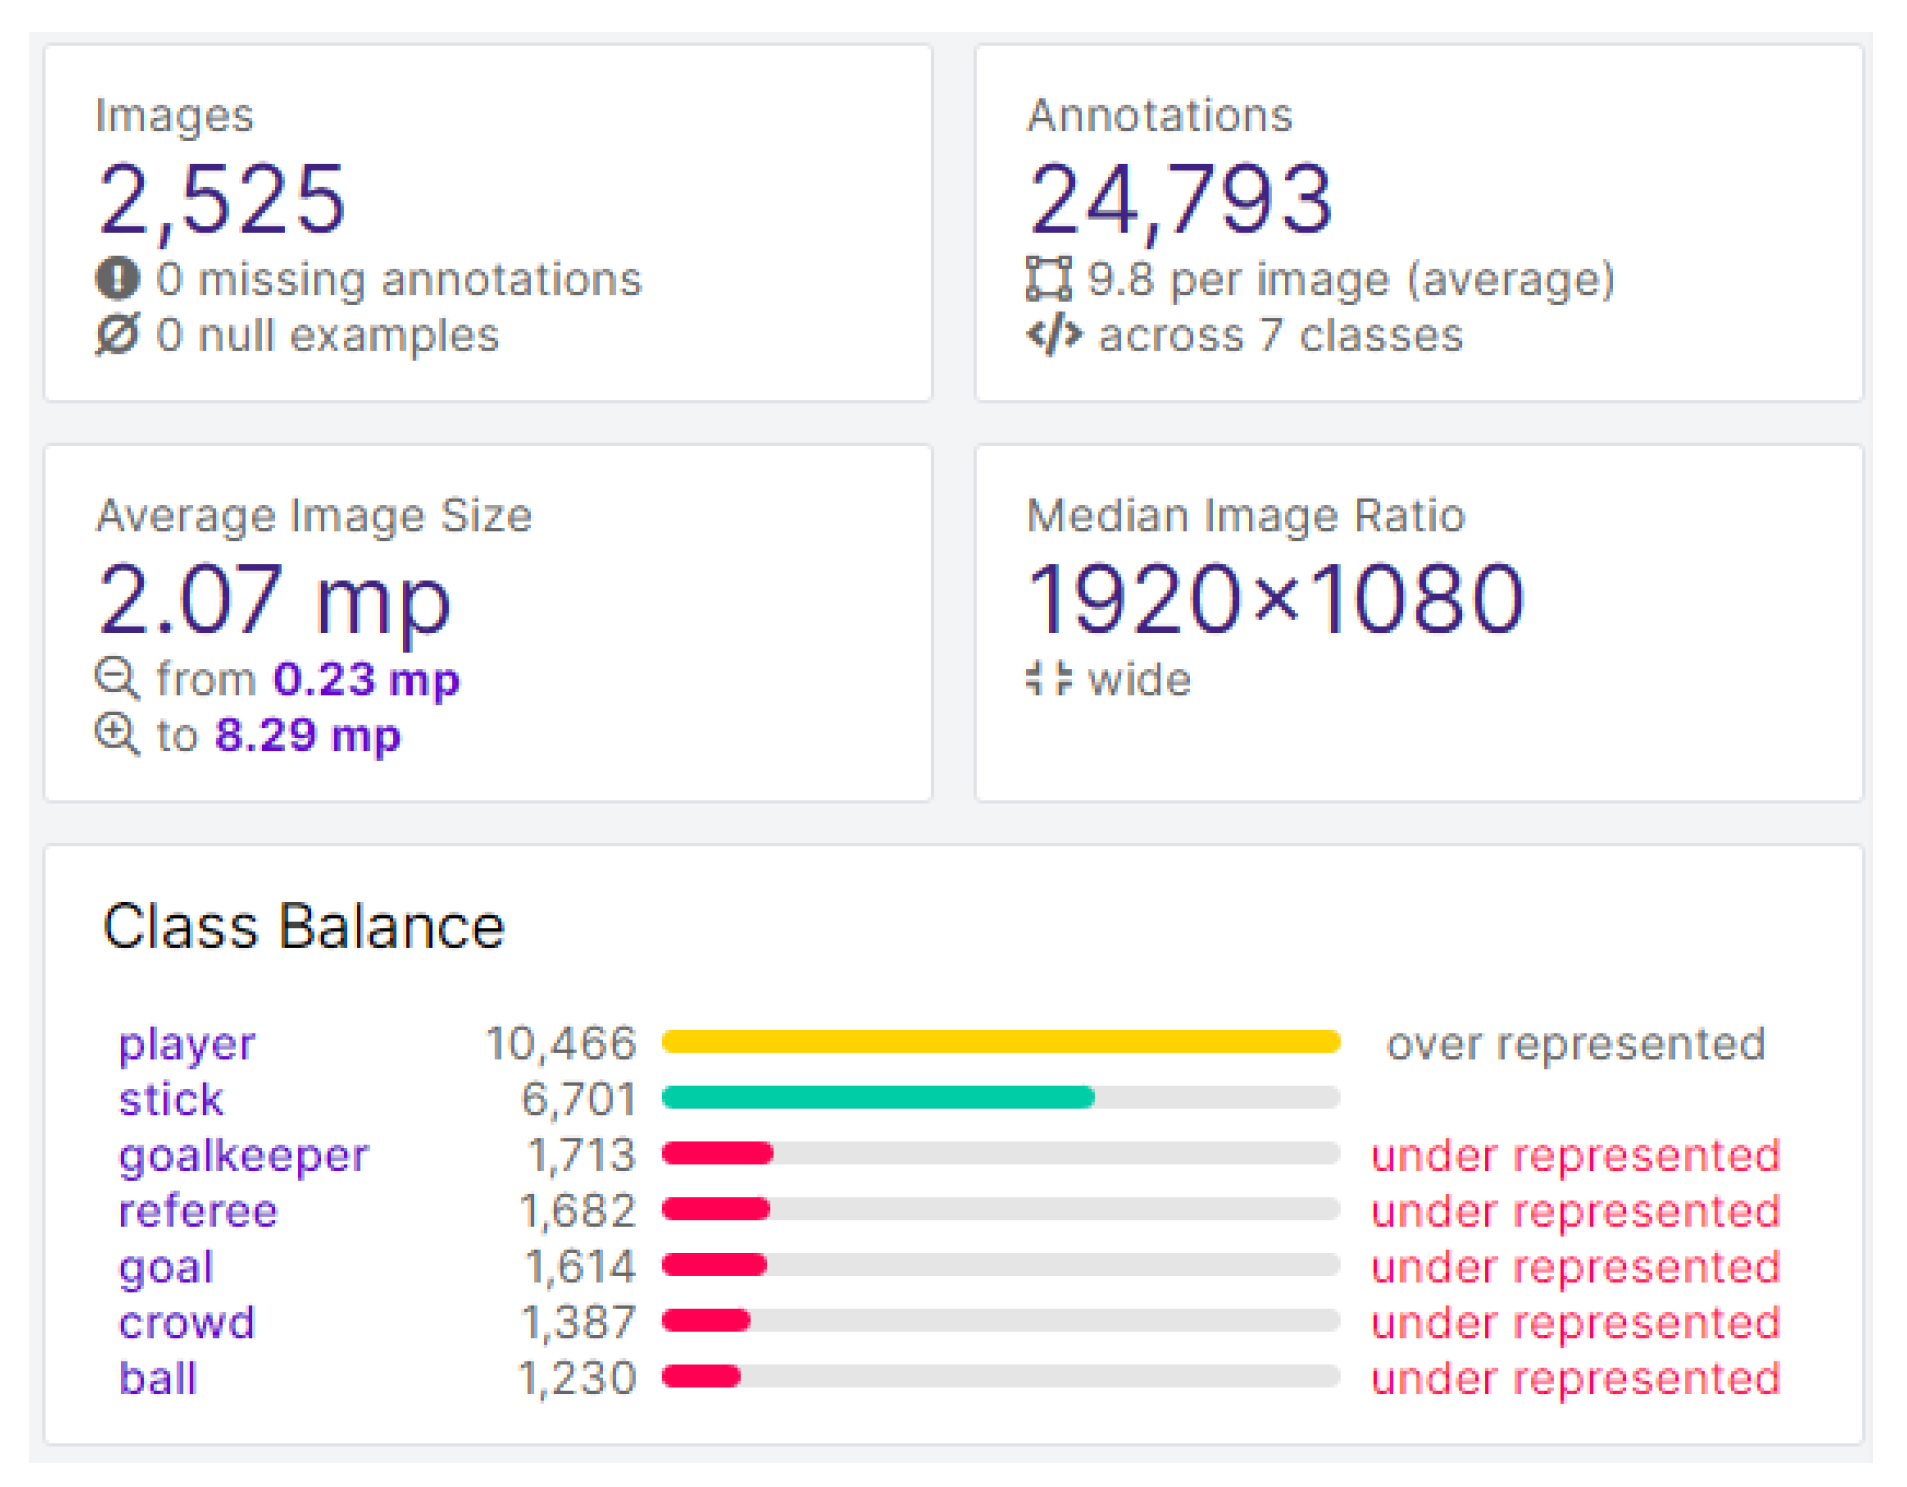Click the bounding box per-image icon

click(1048, 278)
